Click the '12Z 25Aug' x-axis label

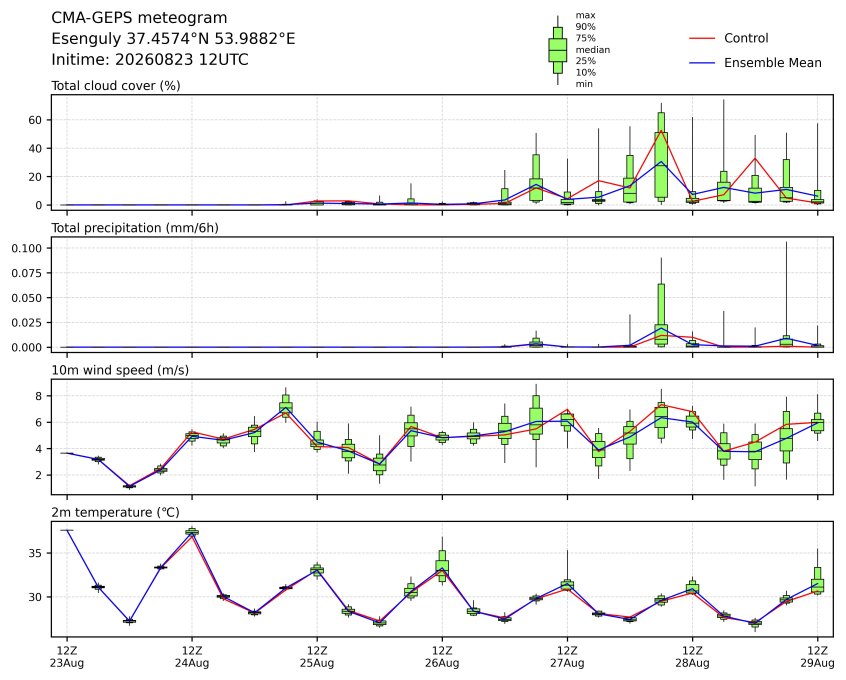(317, 657)
